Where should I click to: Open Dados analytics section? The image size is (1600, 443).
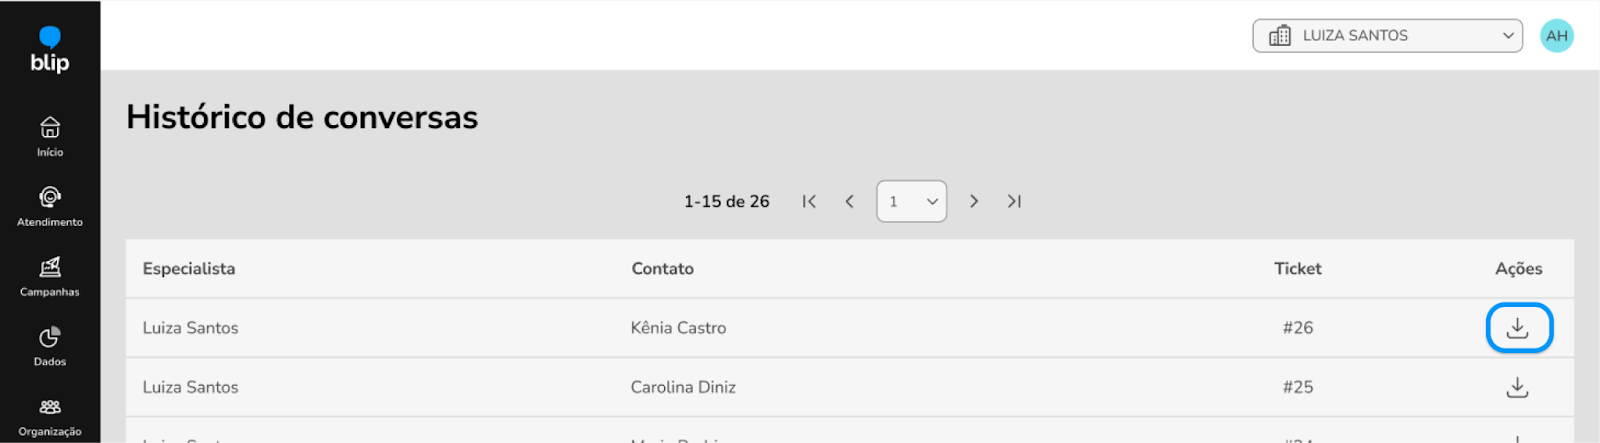(x=50, y=346)
